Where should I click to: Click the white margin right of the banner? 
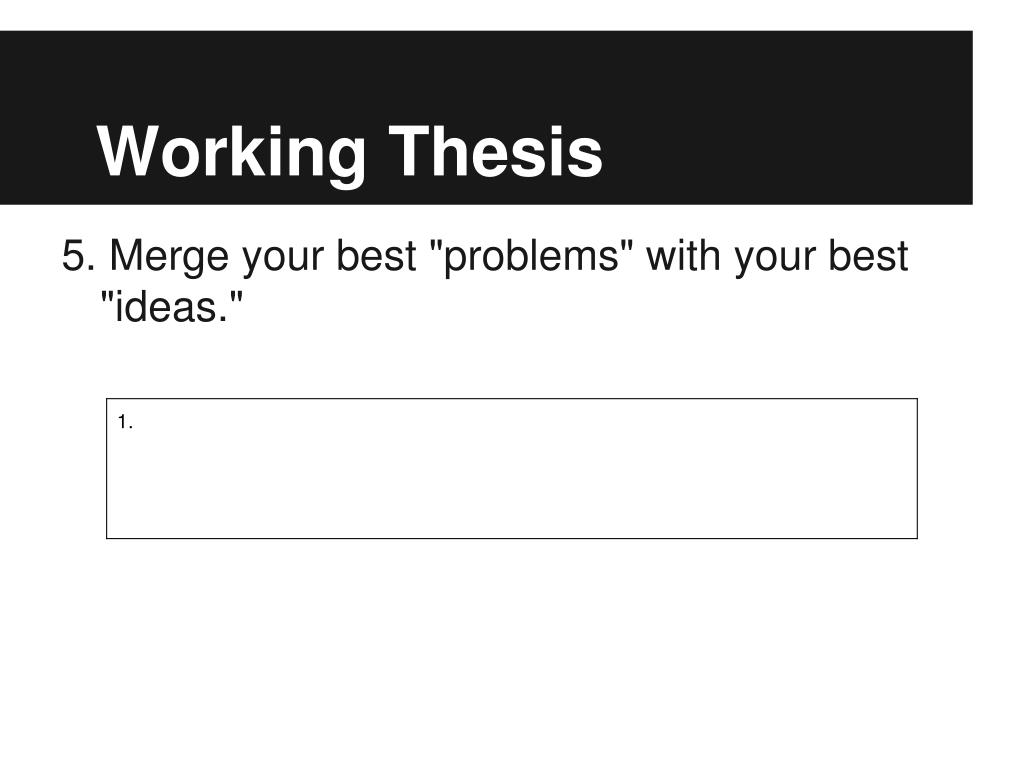(999, 118)
